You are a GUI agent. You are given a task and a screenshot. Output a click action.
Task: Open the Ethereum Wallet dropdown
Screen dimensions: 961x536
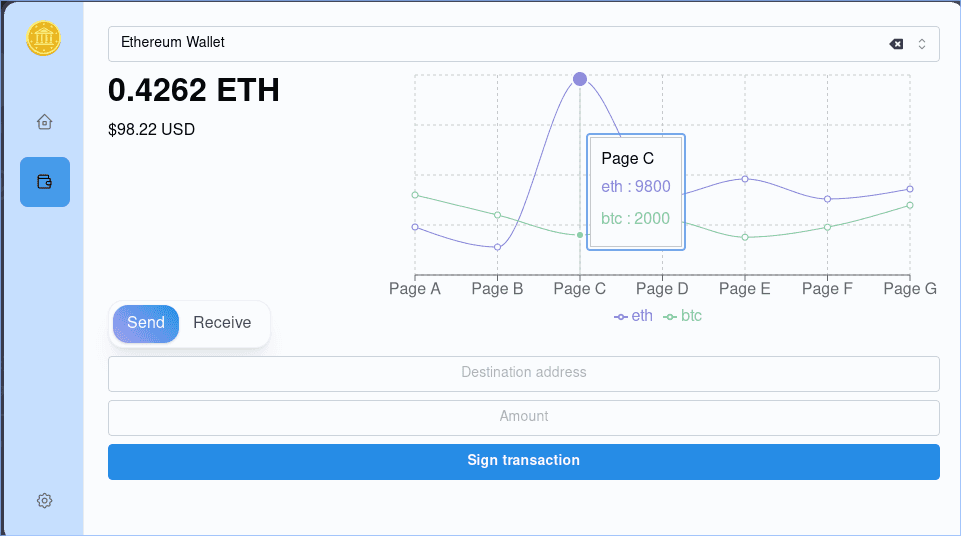pos(500,44)
